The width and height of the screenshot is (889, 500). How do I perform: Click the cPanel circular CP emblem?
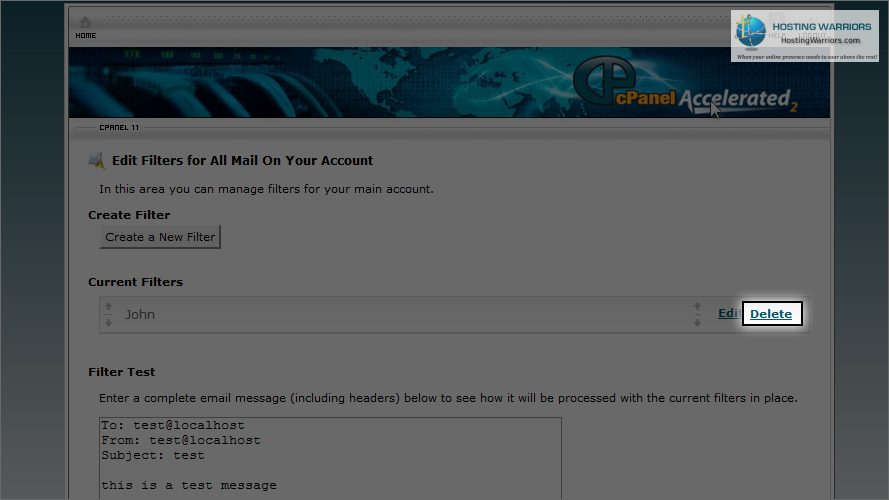coord(603,80)
